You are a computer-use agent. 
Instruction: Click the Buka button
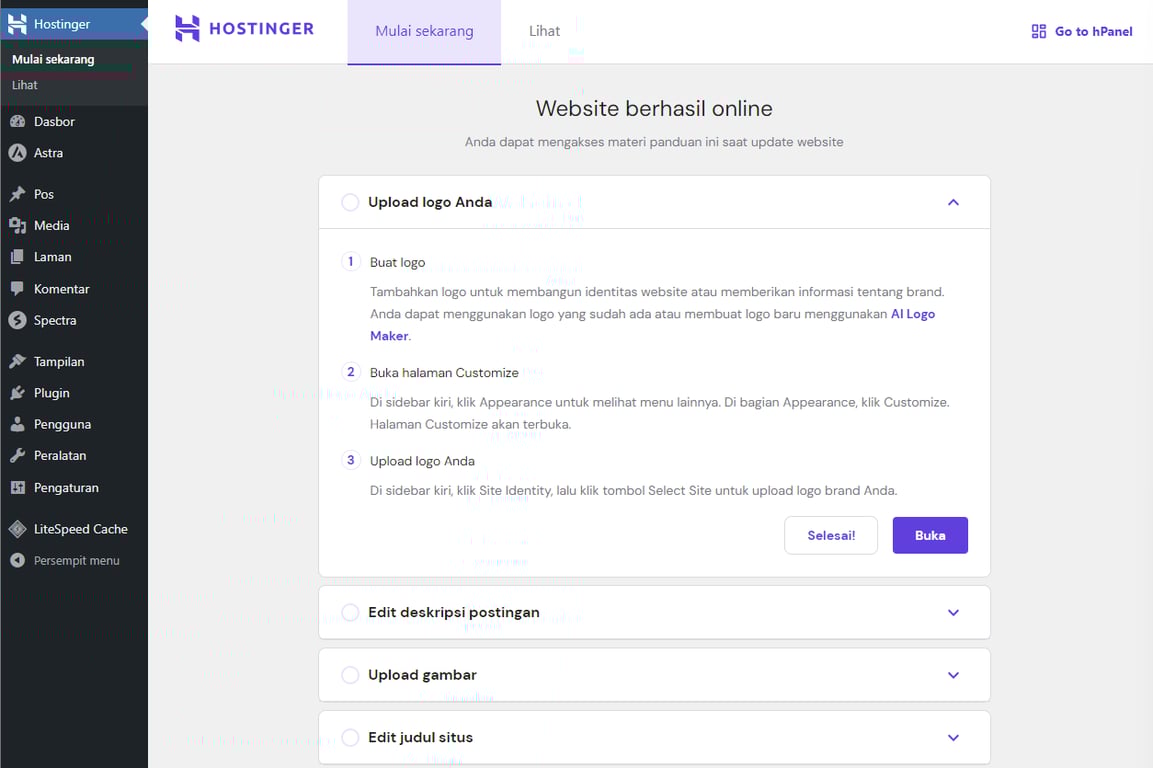930,535
